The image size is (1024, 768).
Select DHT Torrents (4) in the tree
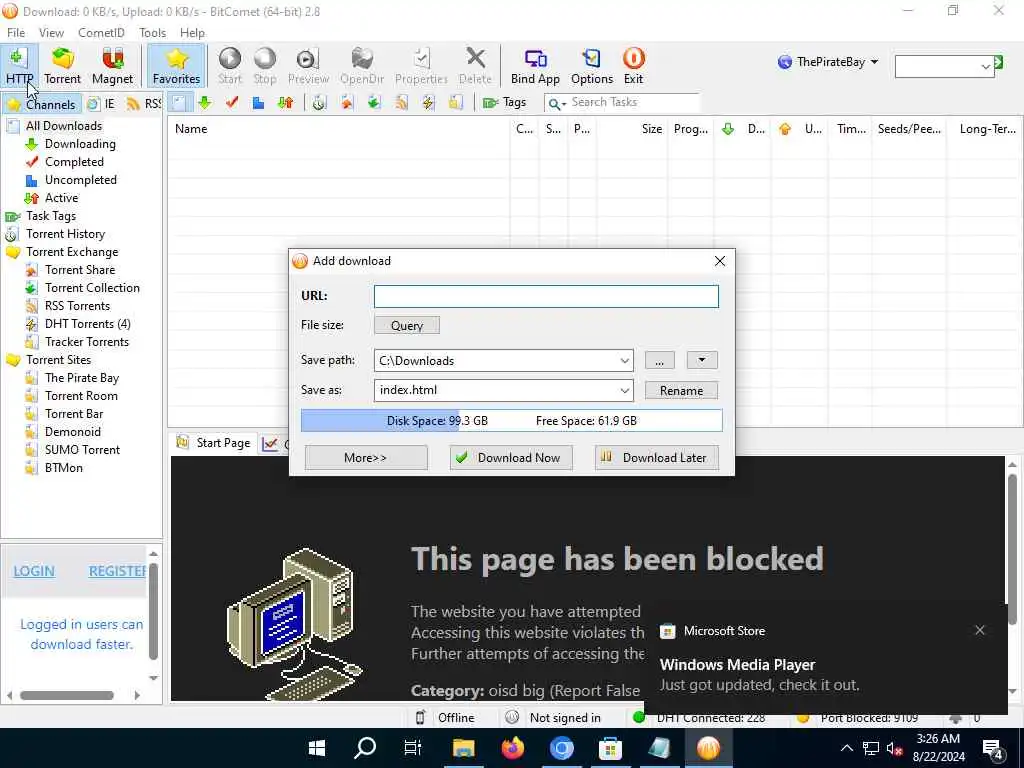tap(88, 324)
